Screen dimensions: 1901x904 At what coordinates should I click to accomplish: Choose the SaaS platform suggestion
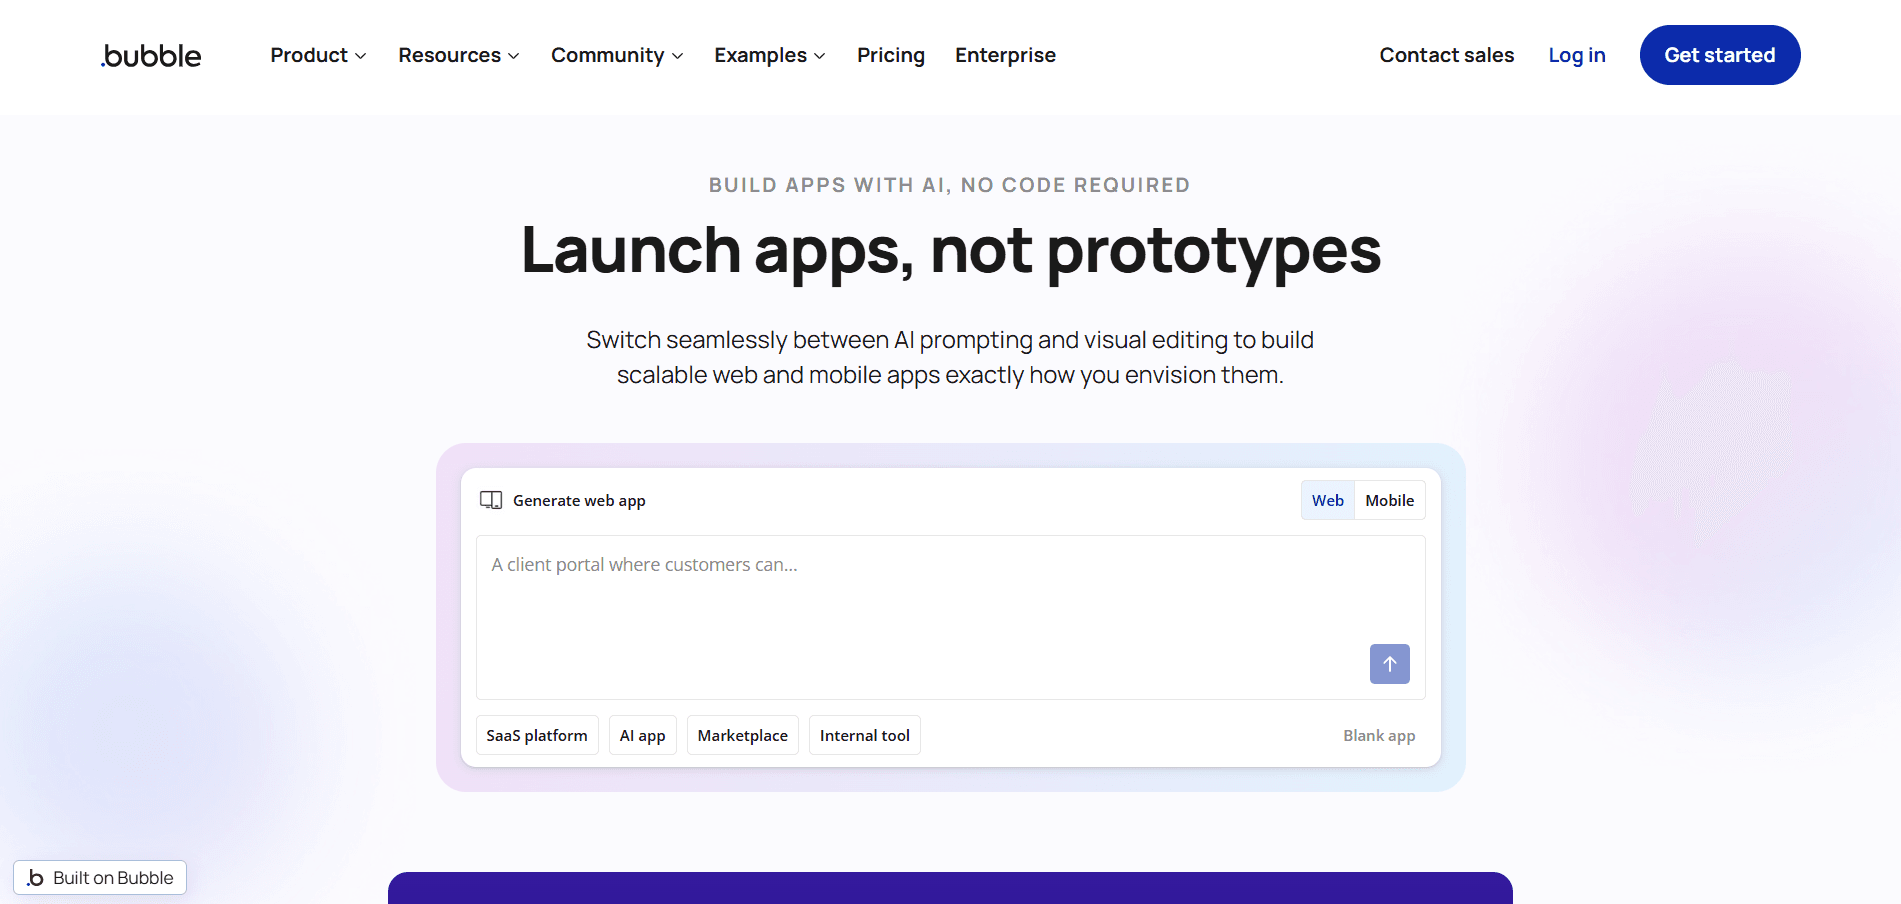click(x=537, y=735)
